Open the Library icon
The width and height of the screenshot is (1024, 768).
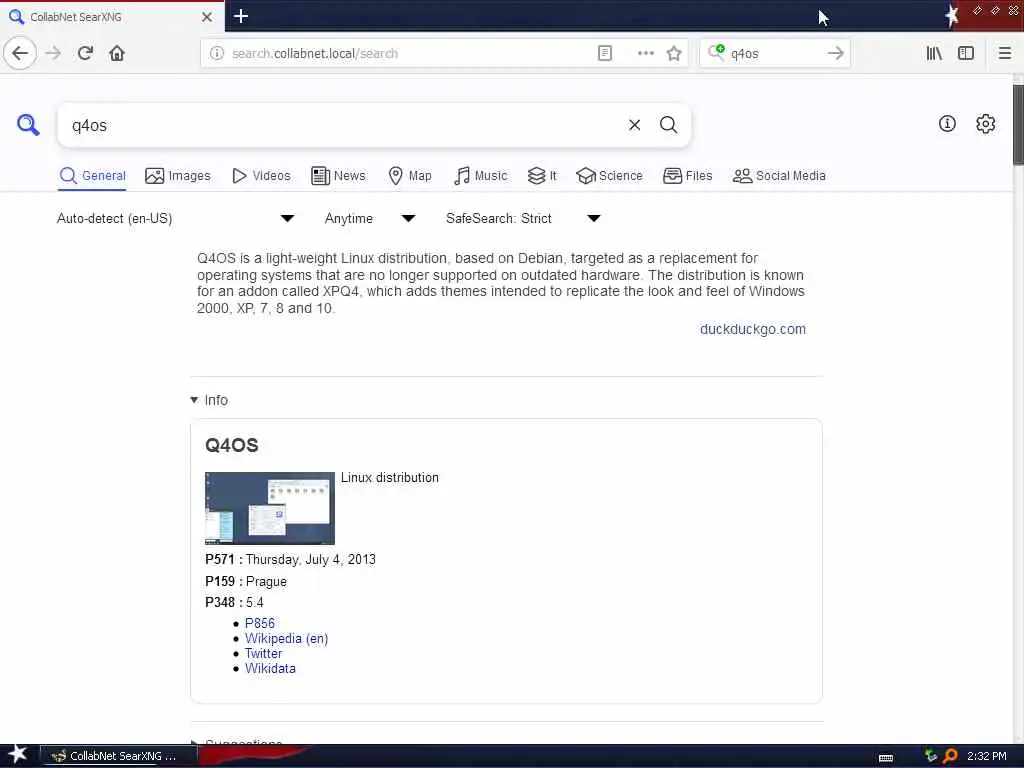pos(934,54)
